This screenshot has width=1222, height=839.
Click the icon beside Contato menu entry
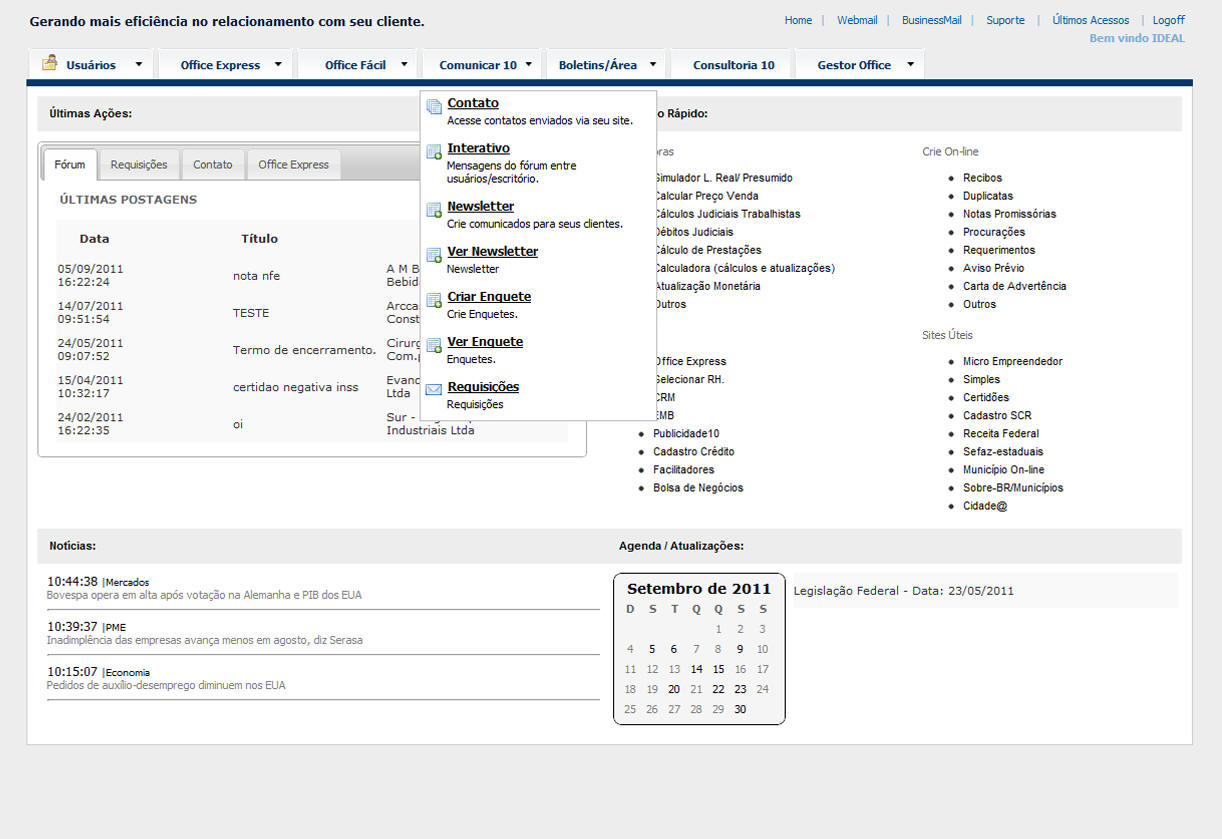click(434, 107)
